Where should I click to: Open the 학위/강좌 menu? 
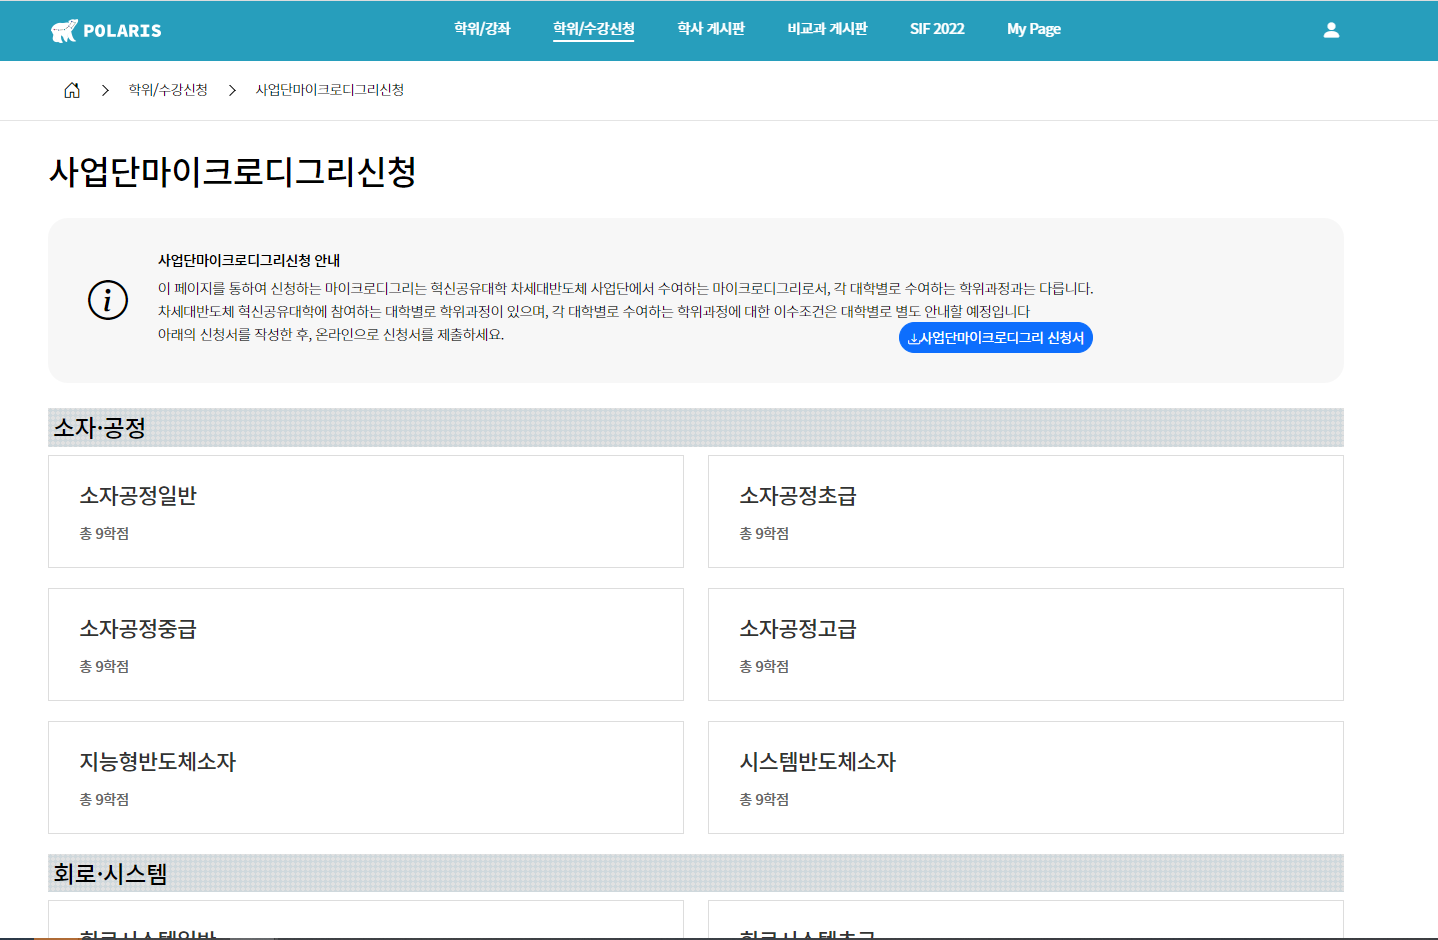(x=482, y=29)
